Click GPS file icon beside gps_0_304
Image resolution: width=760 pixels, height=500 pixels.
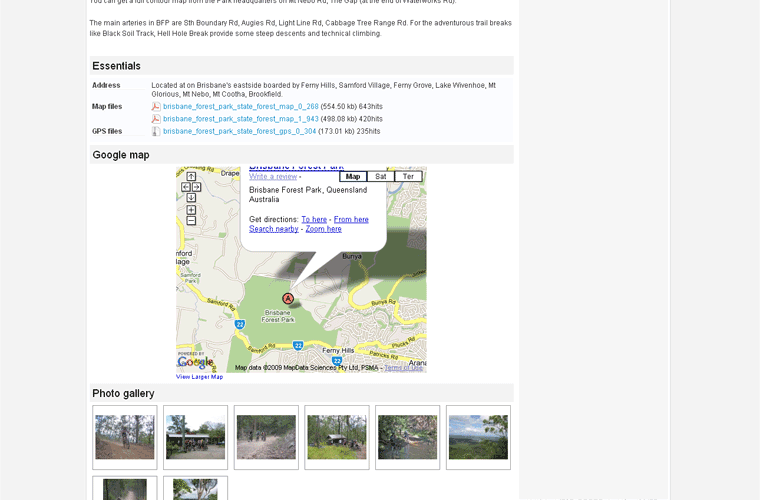point(156,131)
